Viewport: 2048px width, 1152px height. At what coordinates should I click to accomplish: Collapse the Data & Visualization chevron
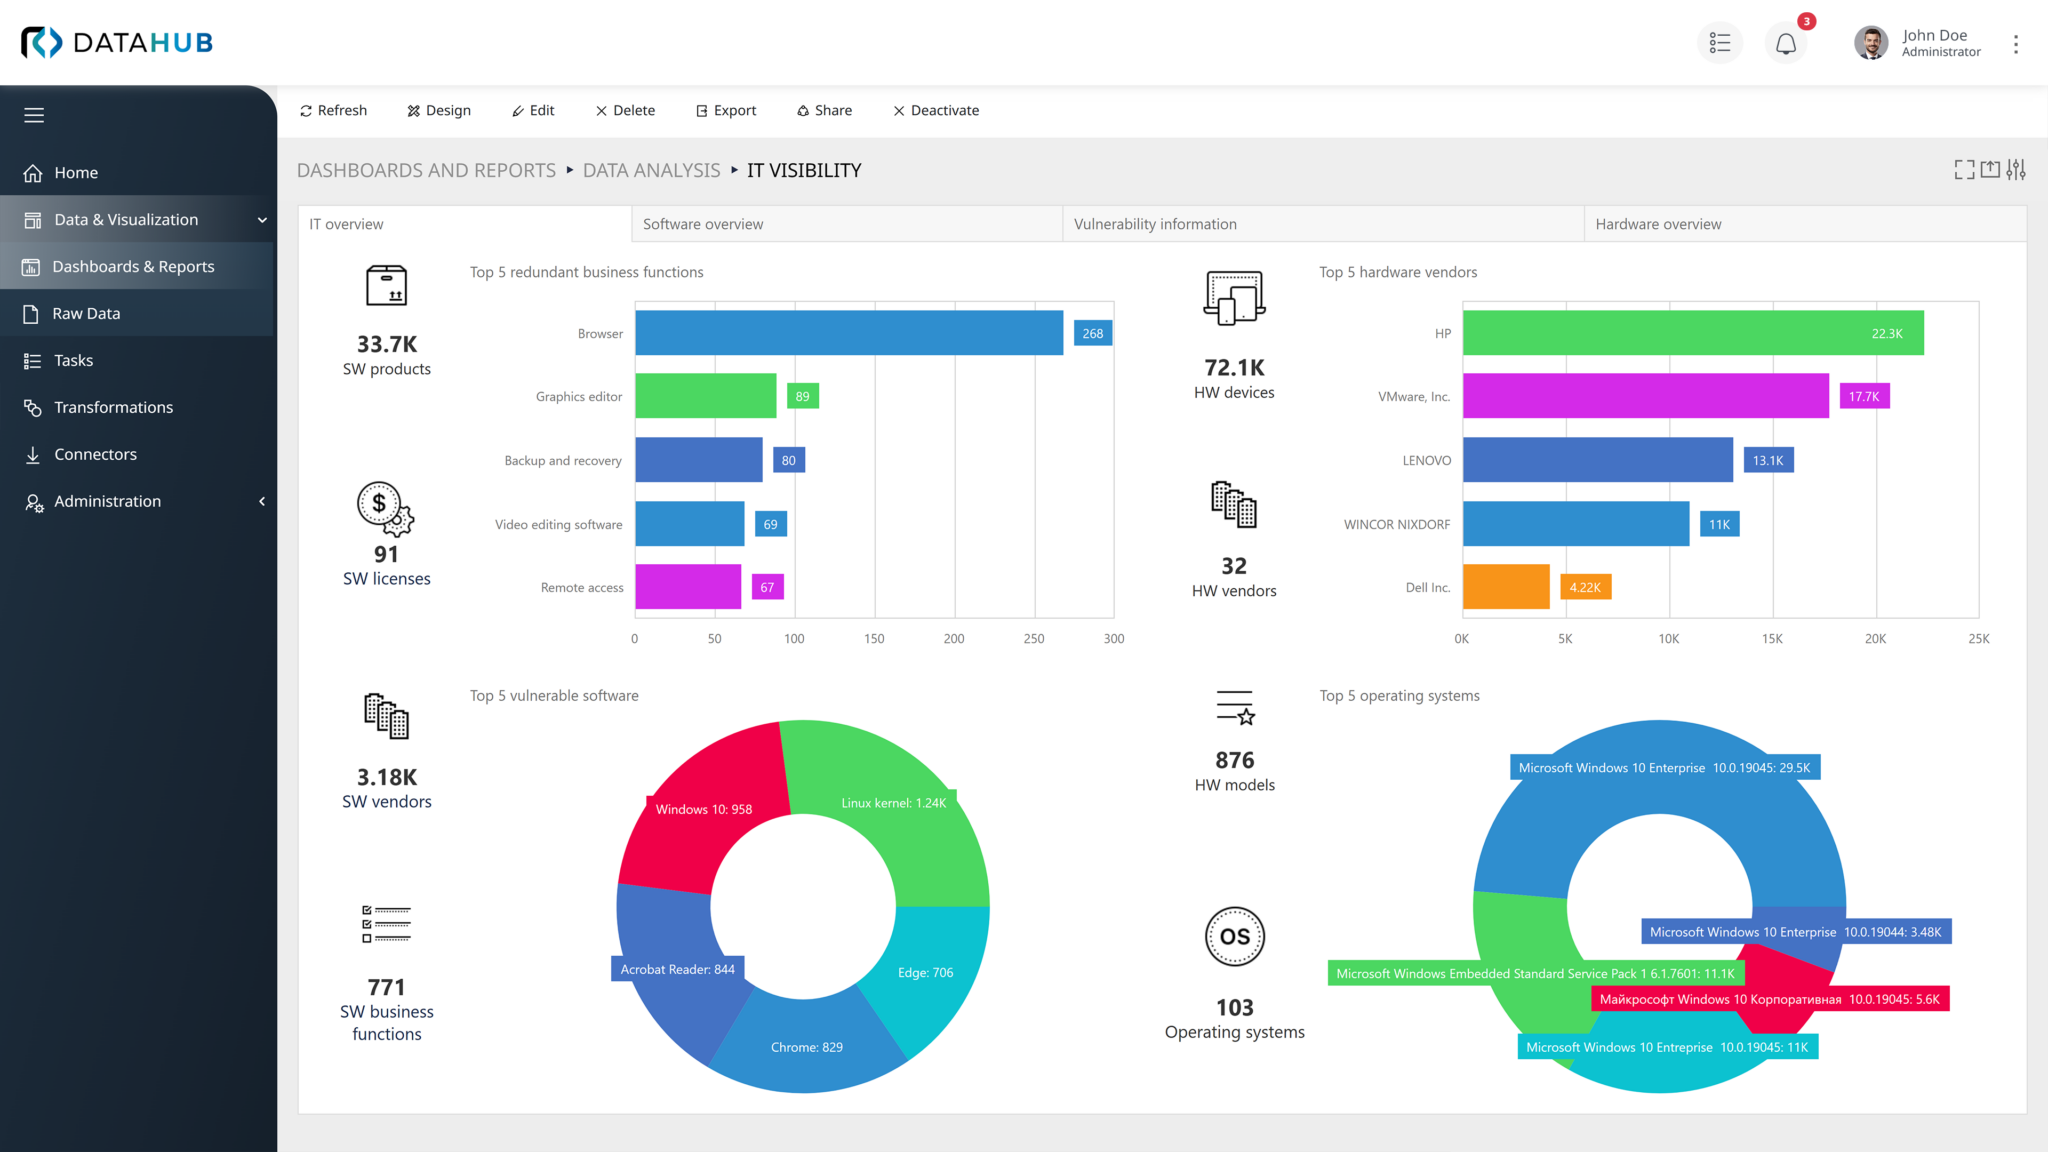[262, 220]
